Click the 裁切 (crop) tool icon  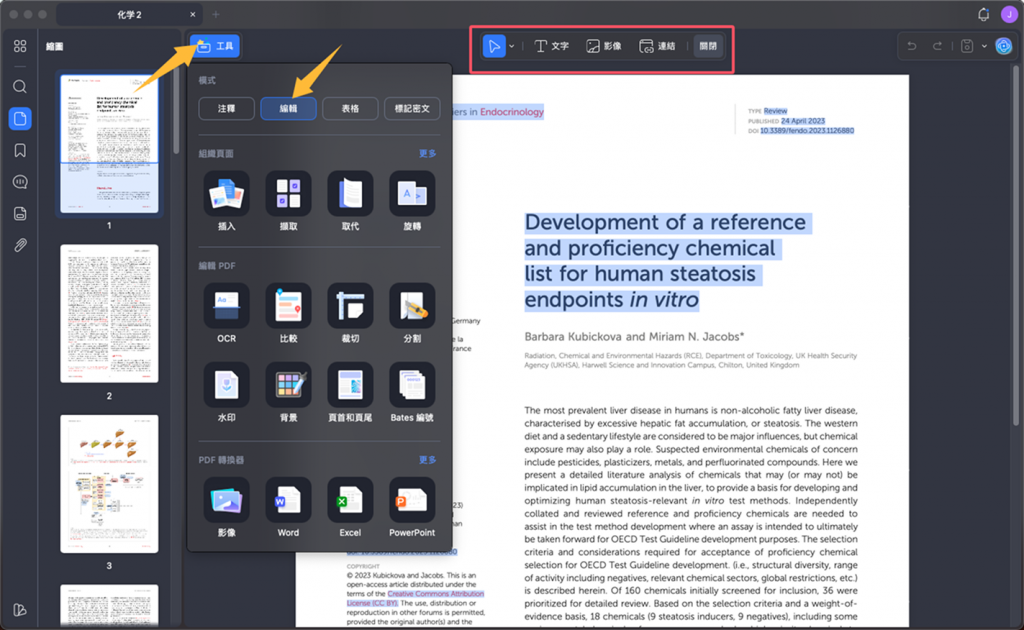tap(350, 306)
